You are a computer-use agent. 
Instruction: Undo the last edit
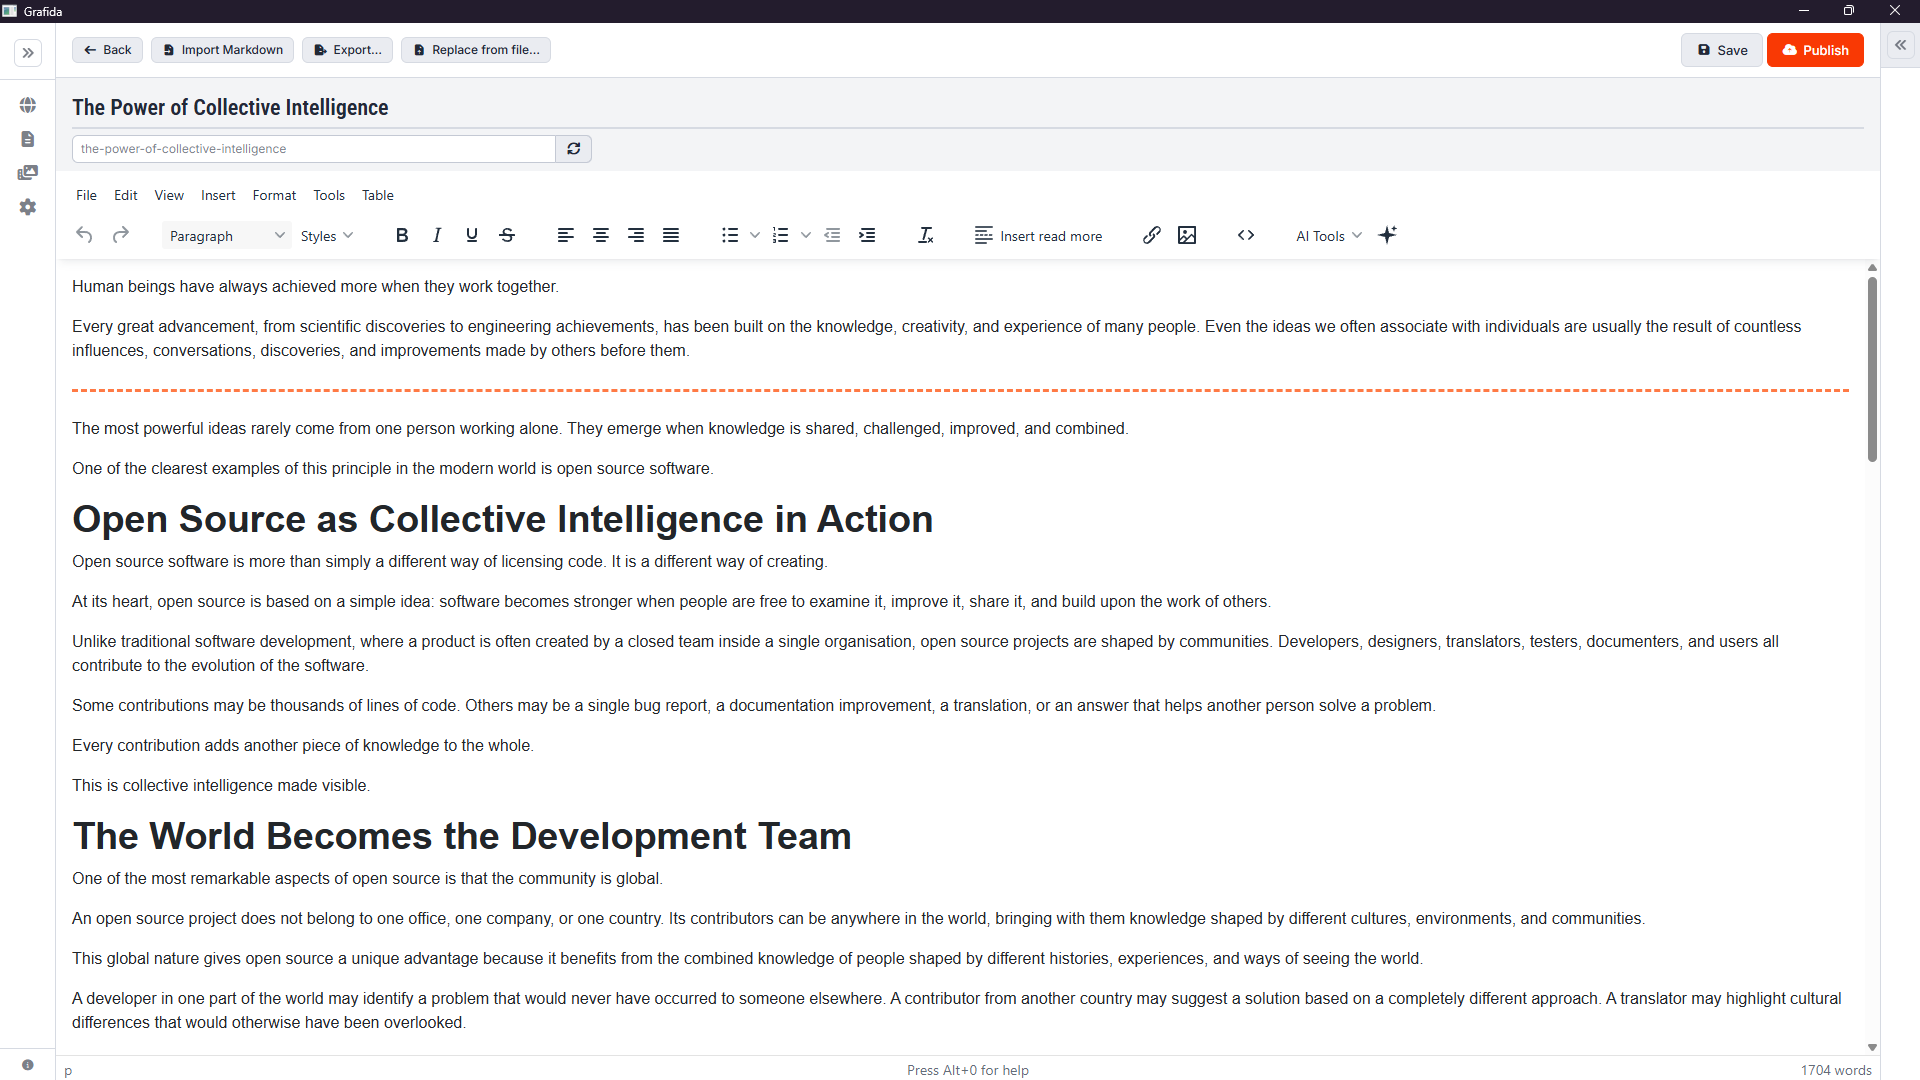(85, 235)
